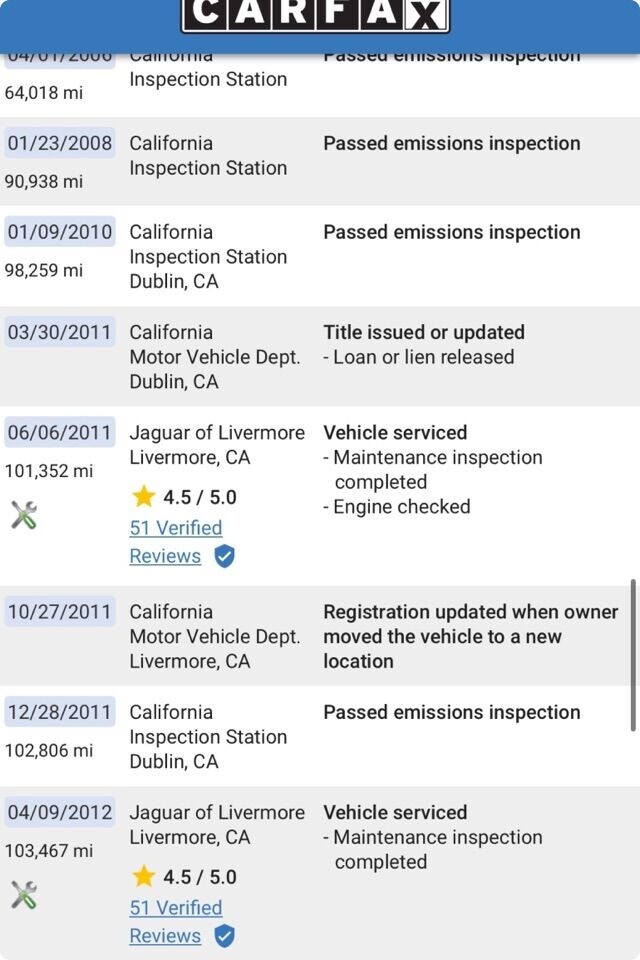Click verified shield badge in 04/09/2012 entry
Viewport: 640px width, 960px height.
point(225,936)
